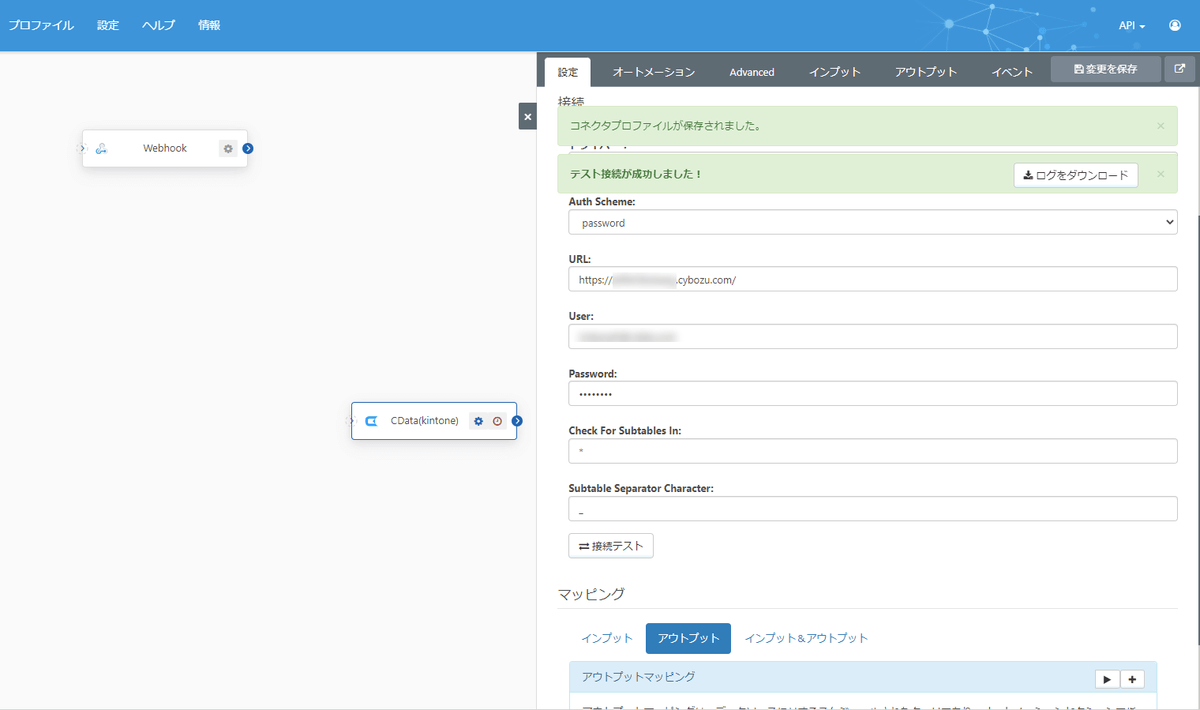Open connector in new window icon
Screen dimensions: 1200x710
click(1180, 69)
